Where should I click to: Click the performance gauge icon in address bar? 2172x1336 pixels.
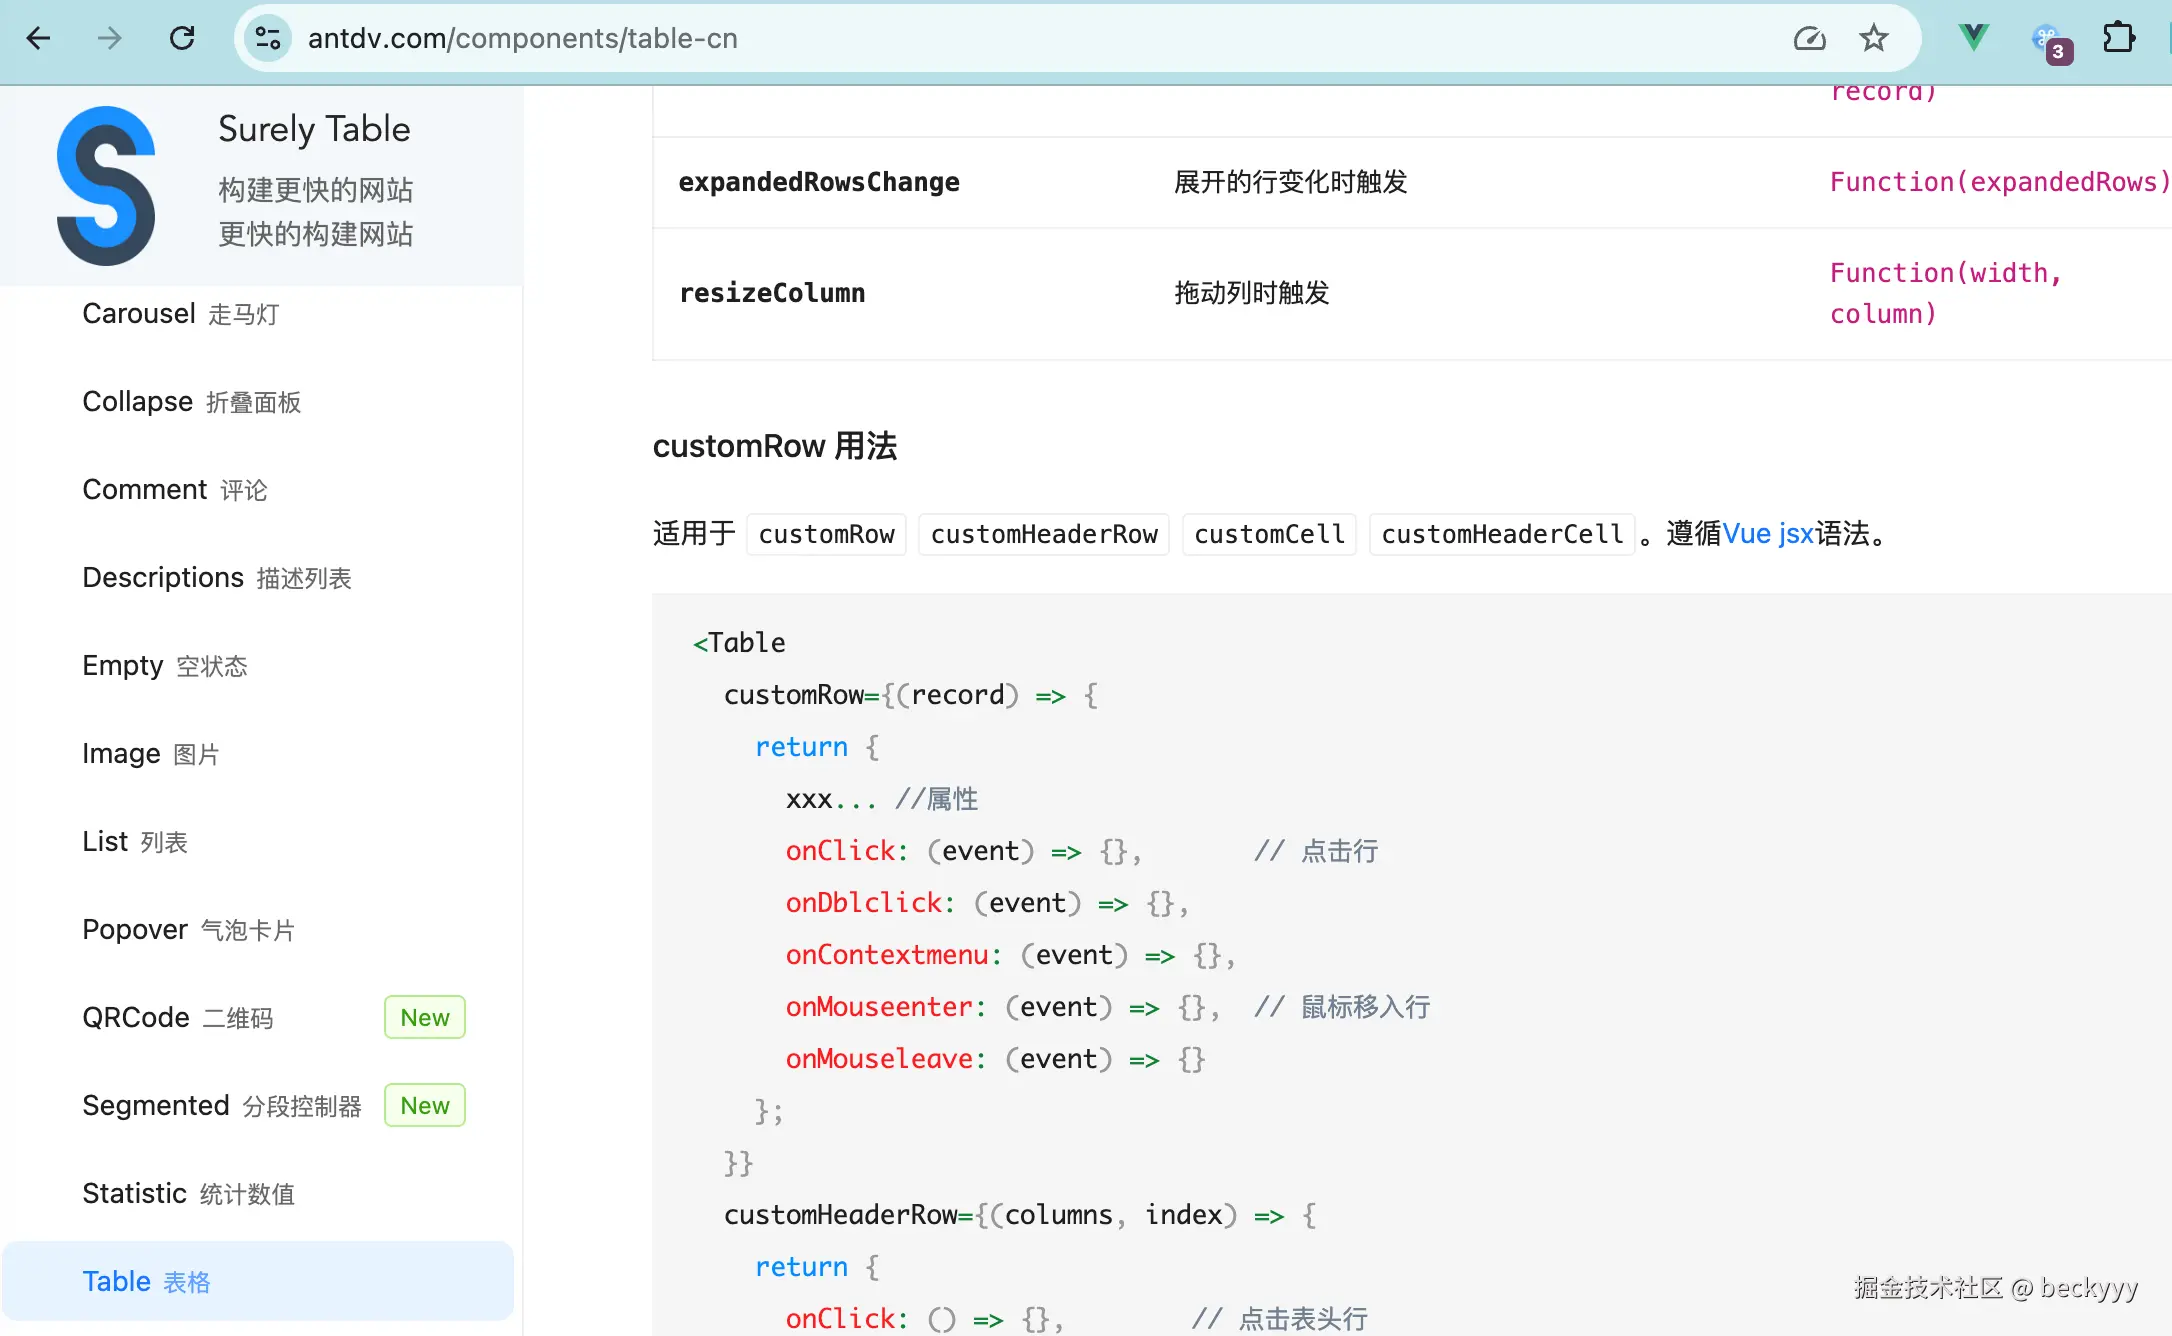click(1809, 38)
